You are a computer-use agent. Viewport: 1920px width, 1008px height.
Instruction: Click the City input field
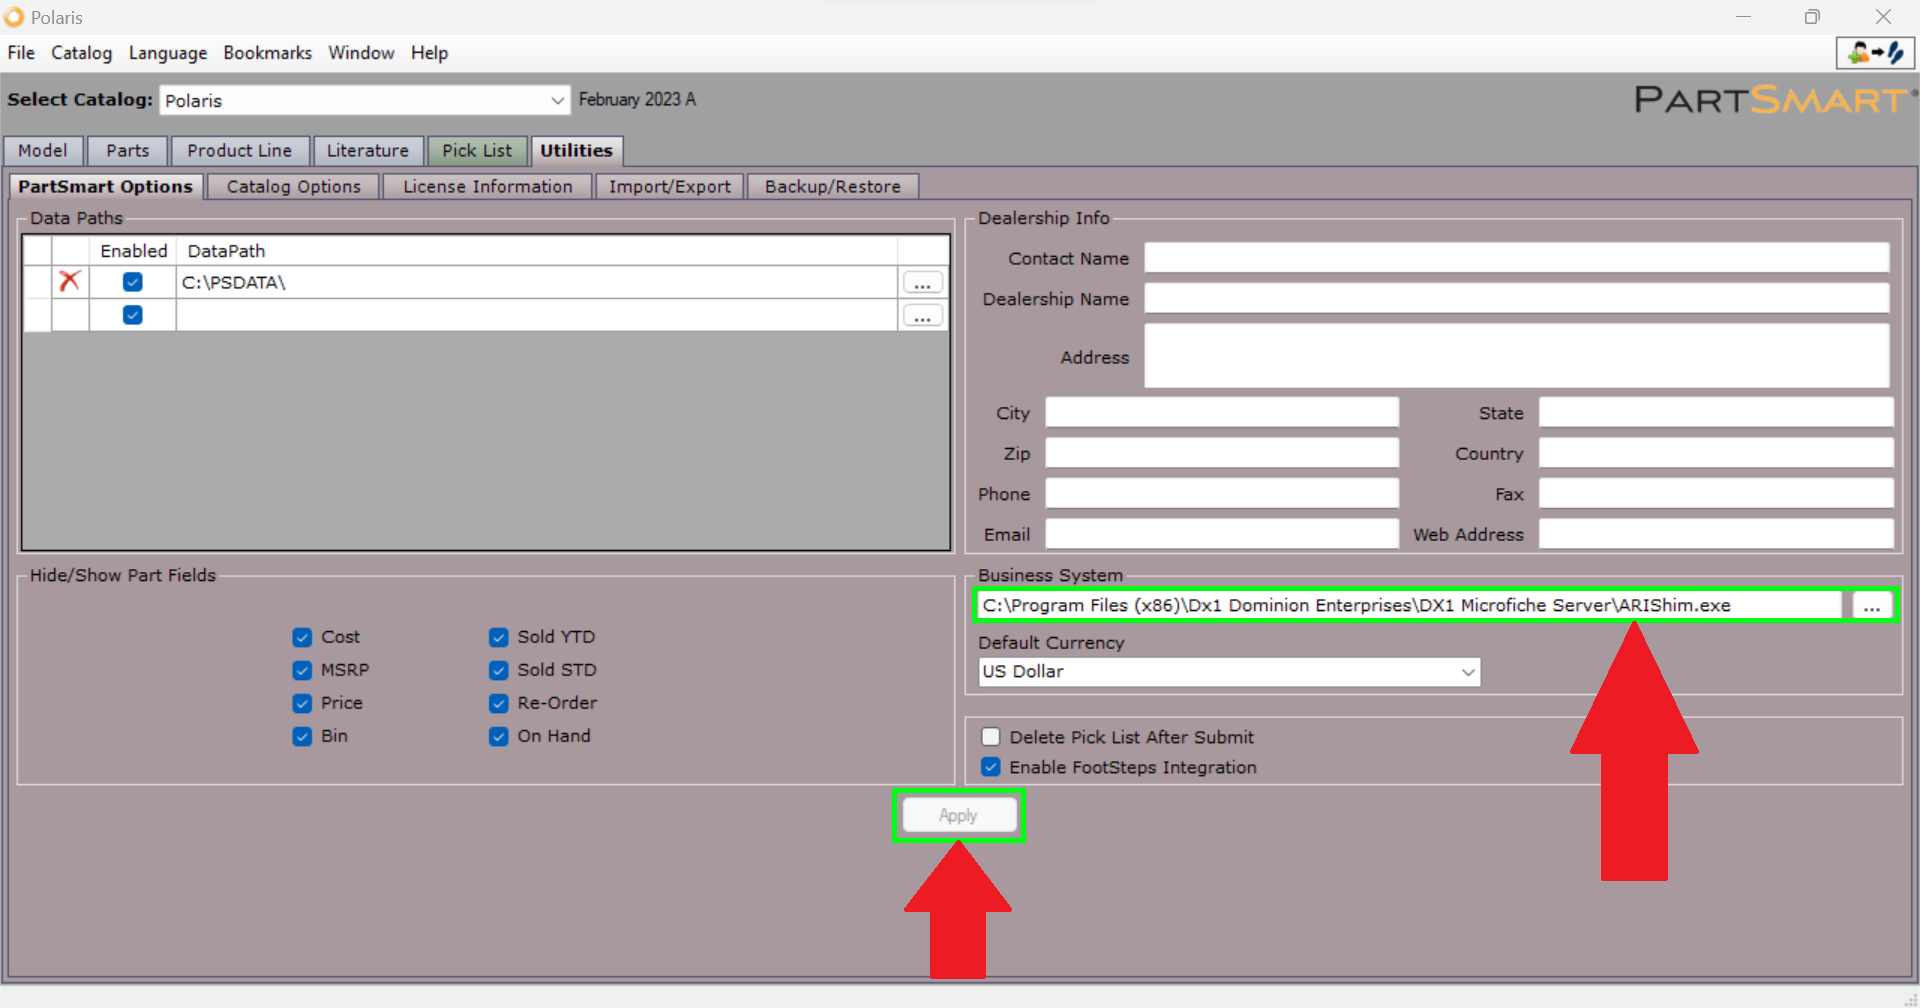[1222, 412]
